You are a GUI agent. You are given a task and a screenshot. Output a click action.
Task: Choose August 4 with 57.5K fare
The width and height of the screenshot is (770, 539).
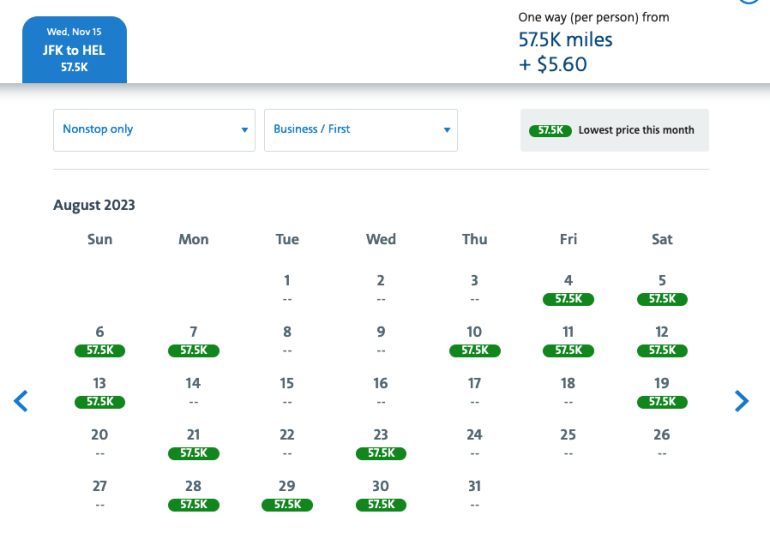click(x=568, y=289)
